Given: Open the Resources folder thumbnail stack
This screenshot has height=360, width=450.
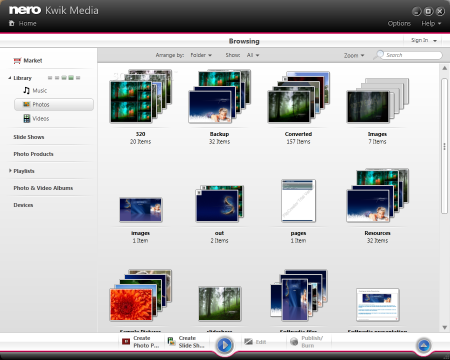Looking at the screenshot, I should point(377,196).
